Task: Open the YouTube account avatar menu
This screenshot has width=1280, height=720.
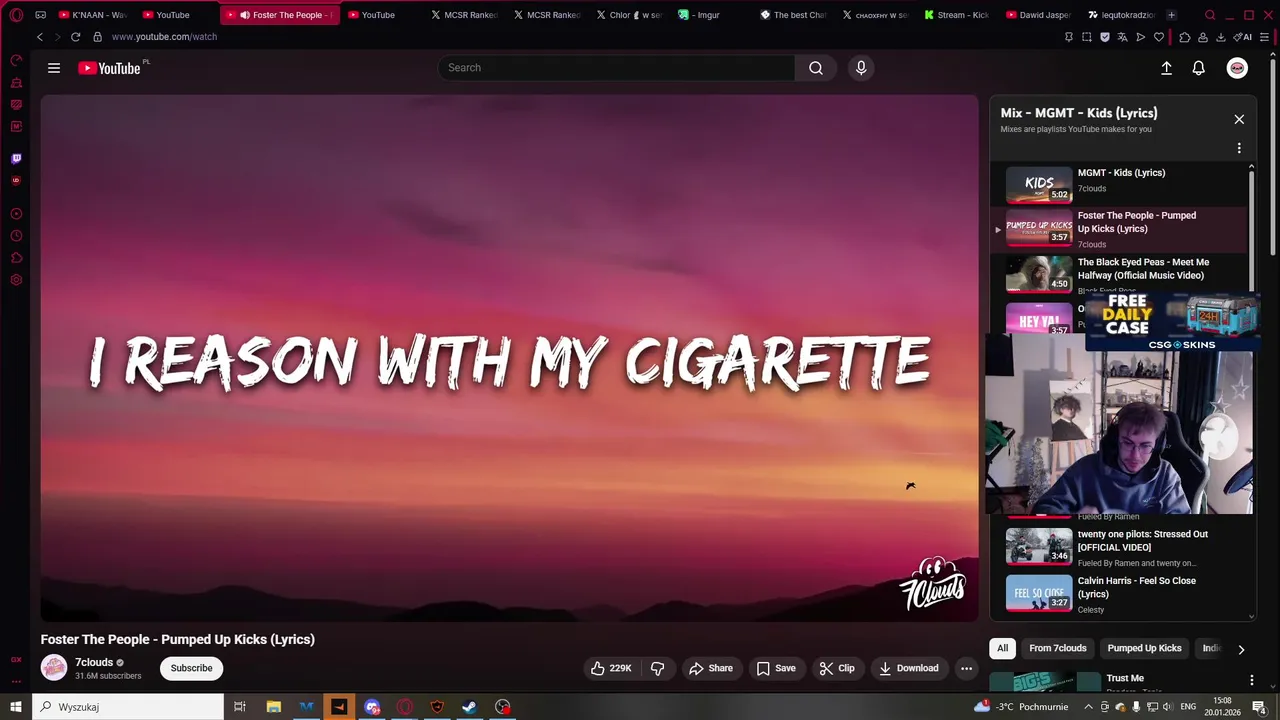Action: tap(1237, 68)
